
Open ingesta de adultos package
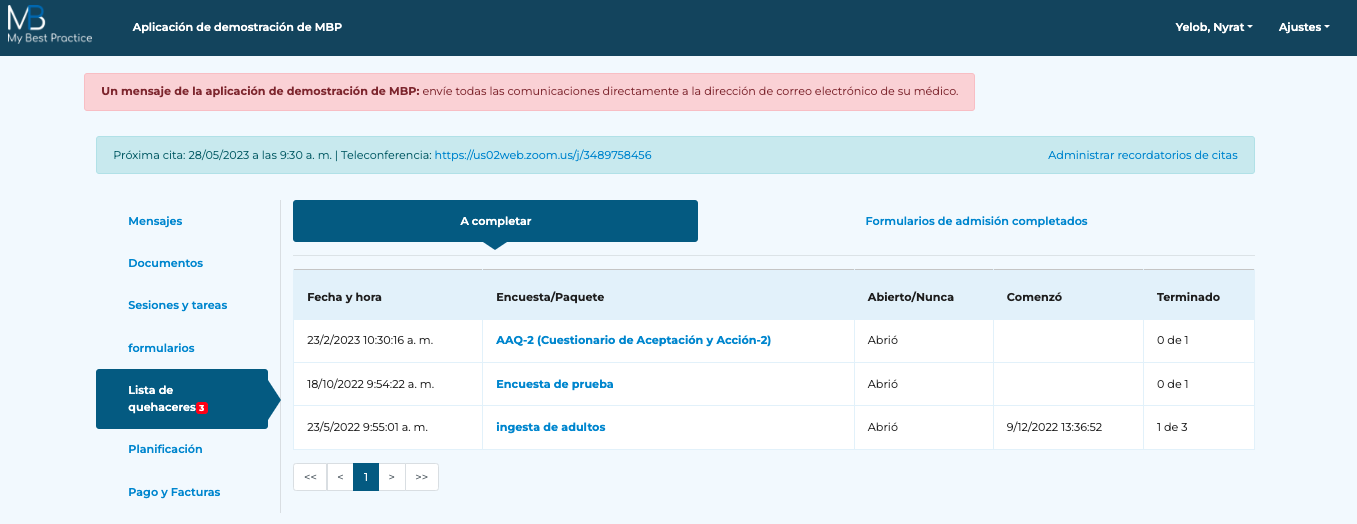coord(550,427)
